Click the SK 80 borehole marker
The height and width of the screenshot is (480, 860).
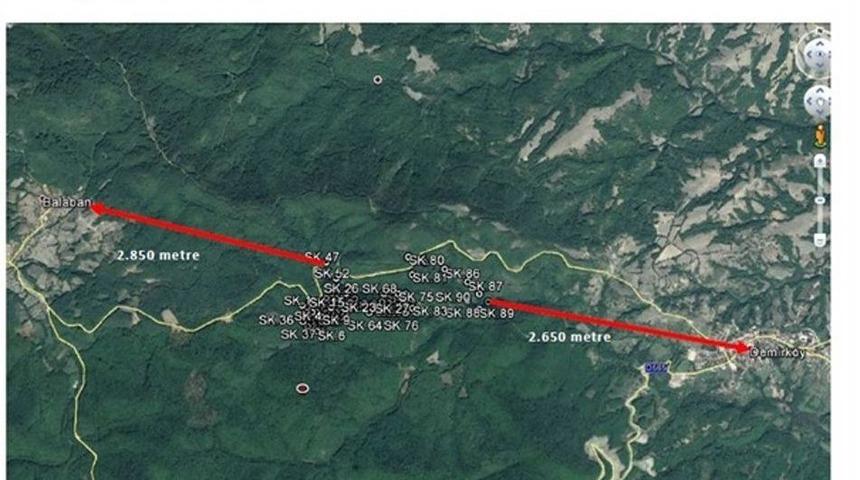(x=426, y=260)
